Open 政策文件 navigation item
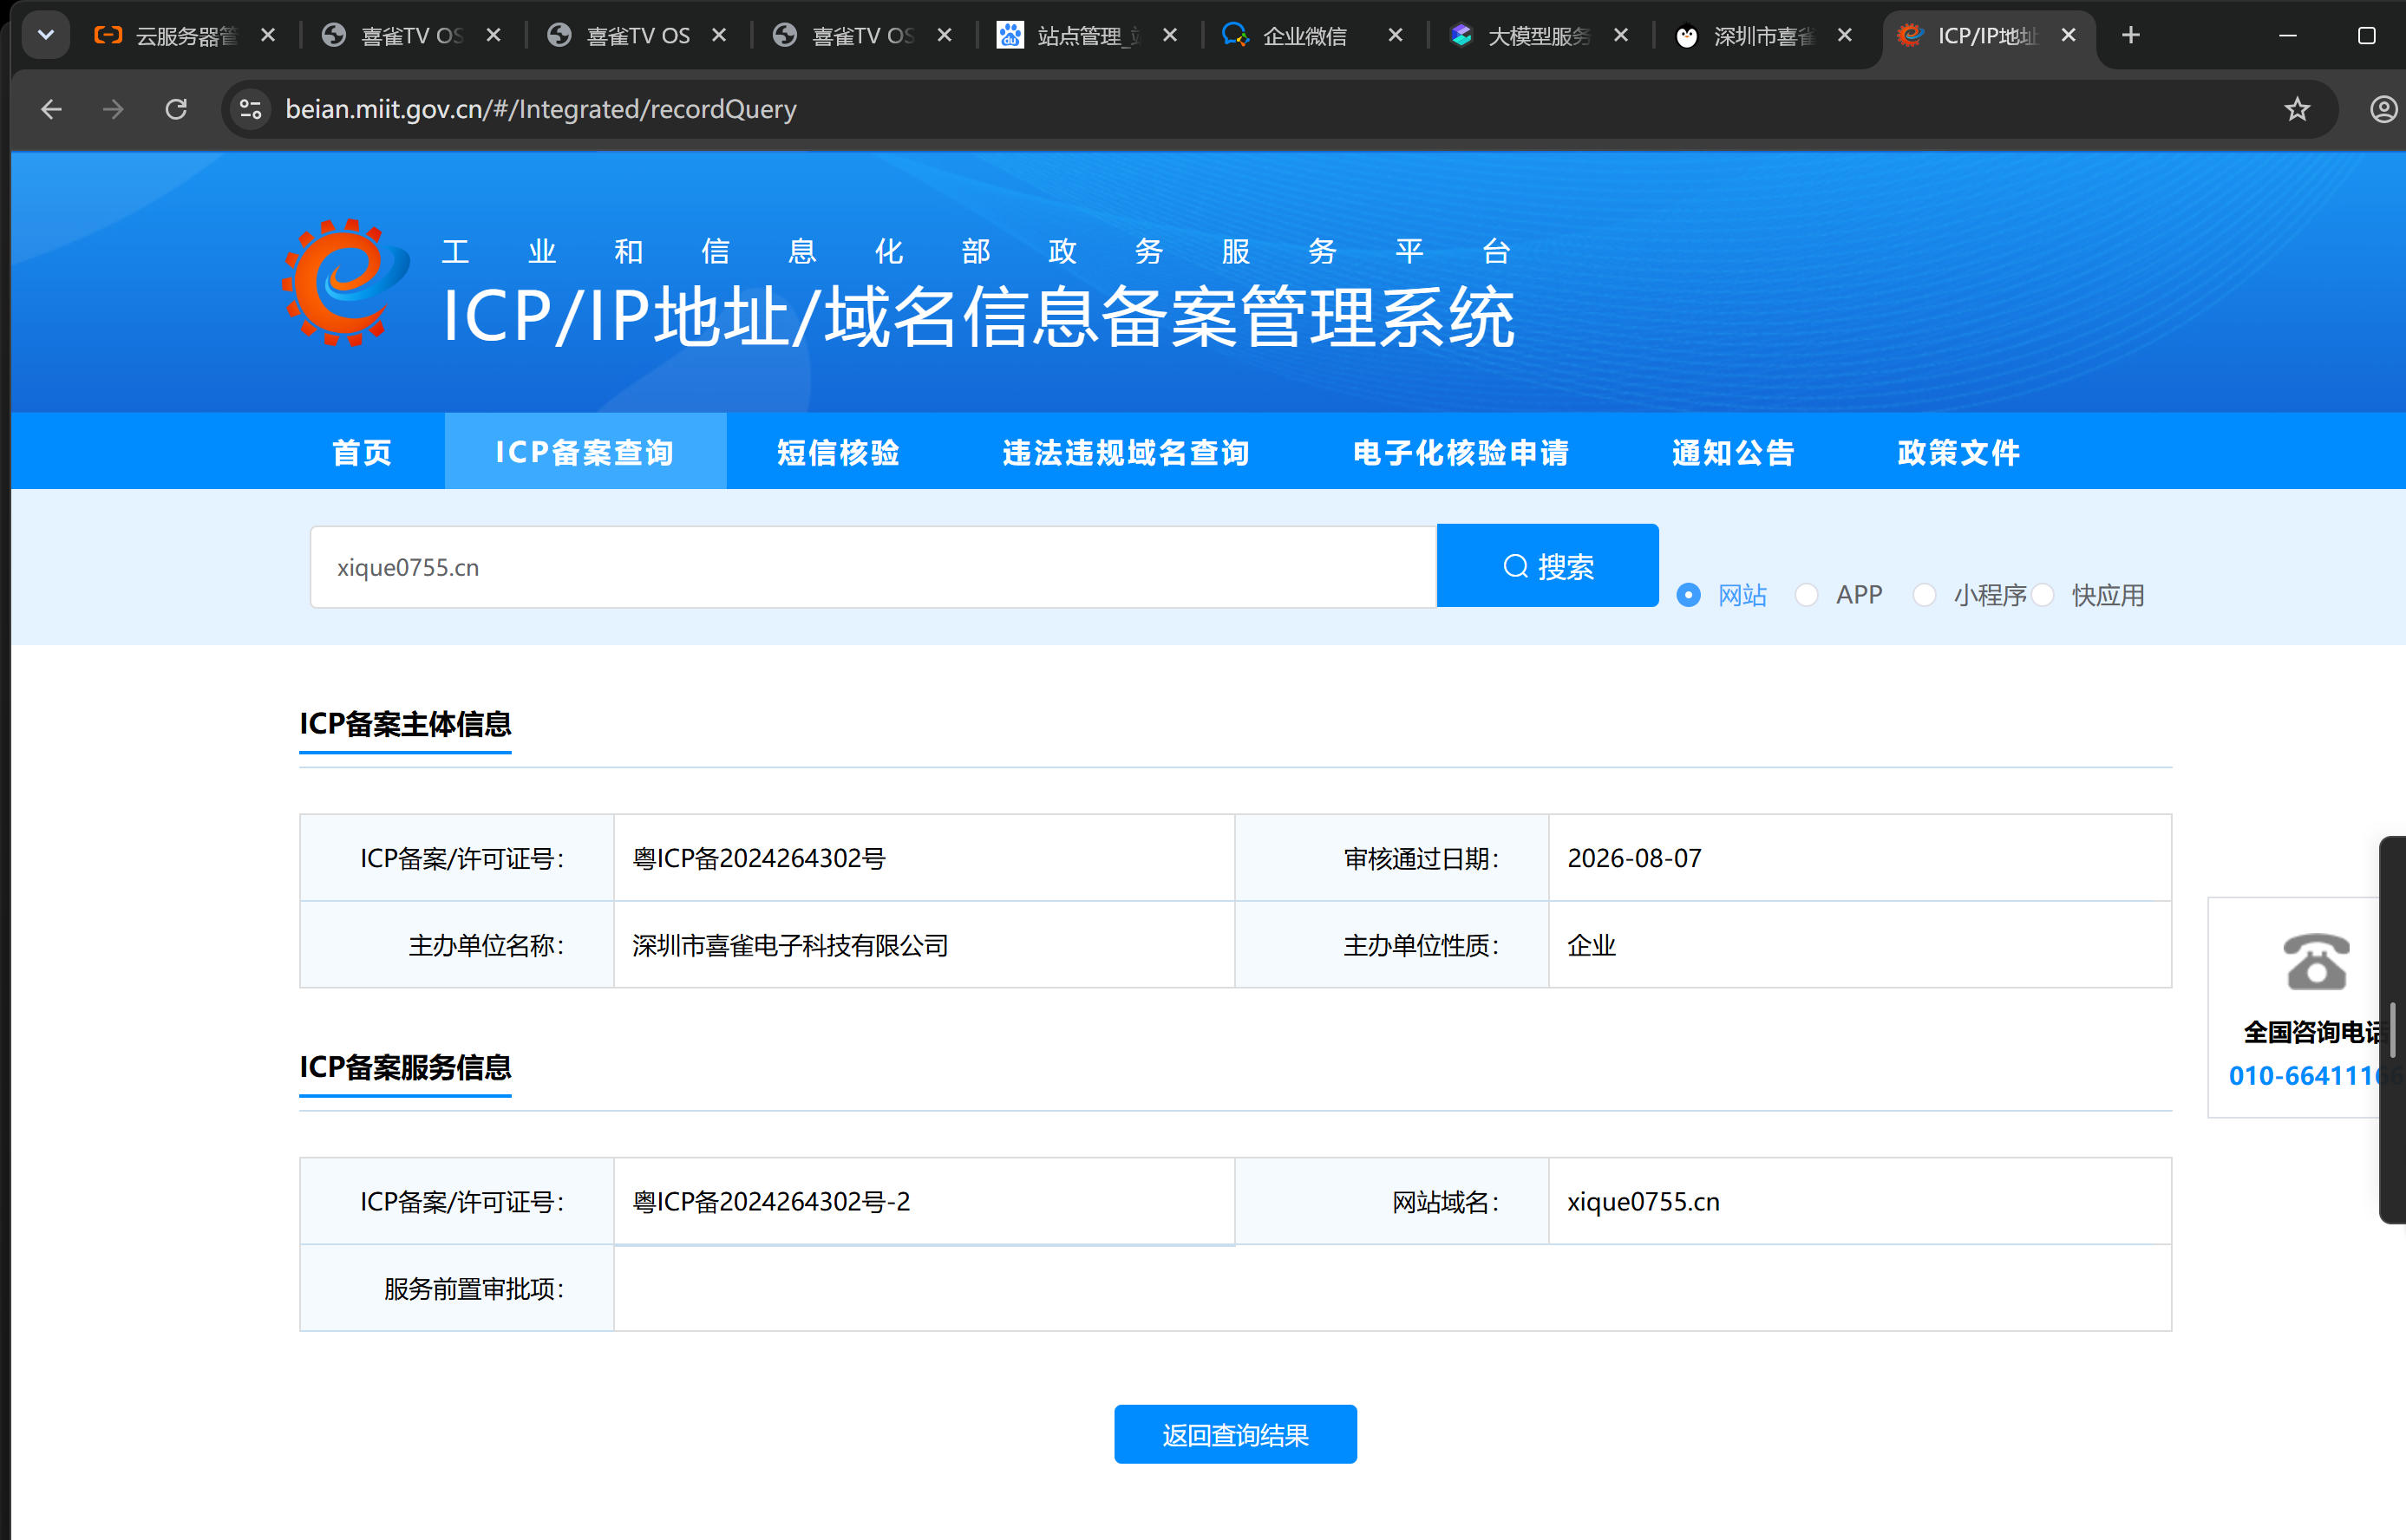The width and height of the screenshot is (2406, 1540). (1958, 452)
